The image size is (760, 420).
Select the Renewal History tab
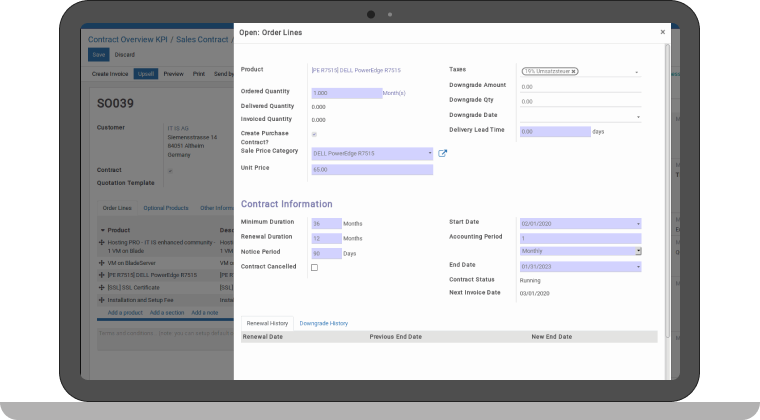[x=265, y=323]
